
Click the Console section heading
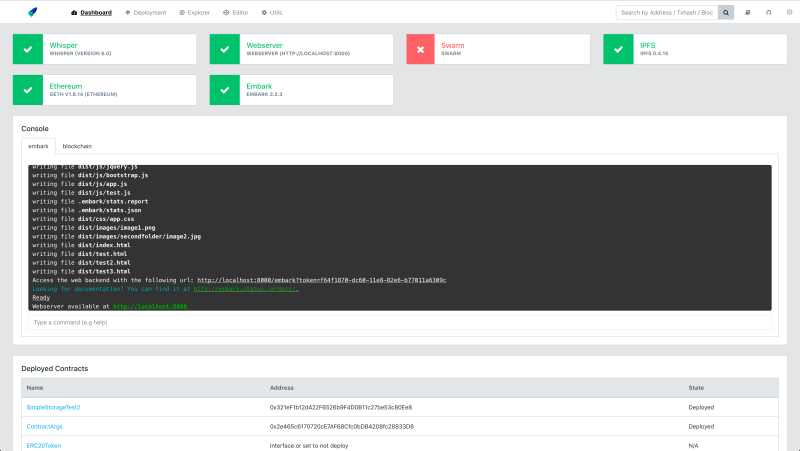tap(35, 129)
